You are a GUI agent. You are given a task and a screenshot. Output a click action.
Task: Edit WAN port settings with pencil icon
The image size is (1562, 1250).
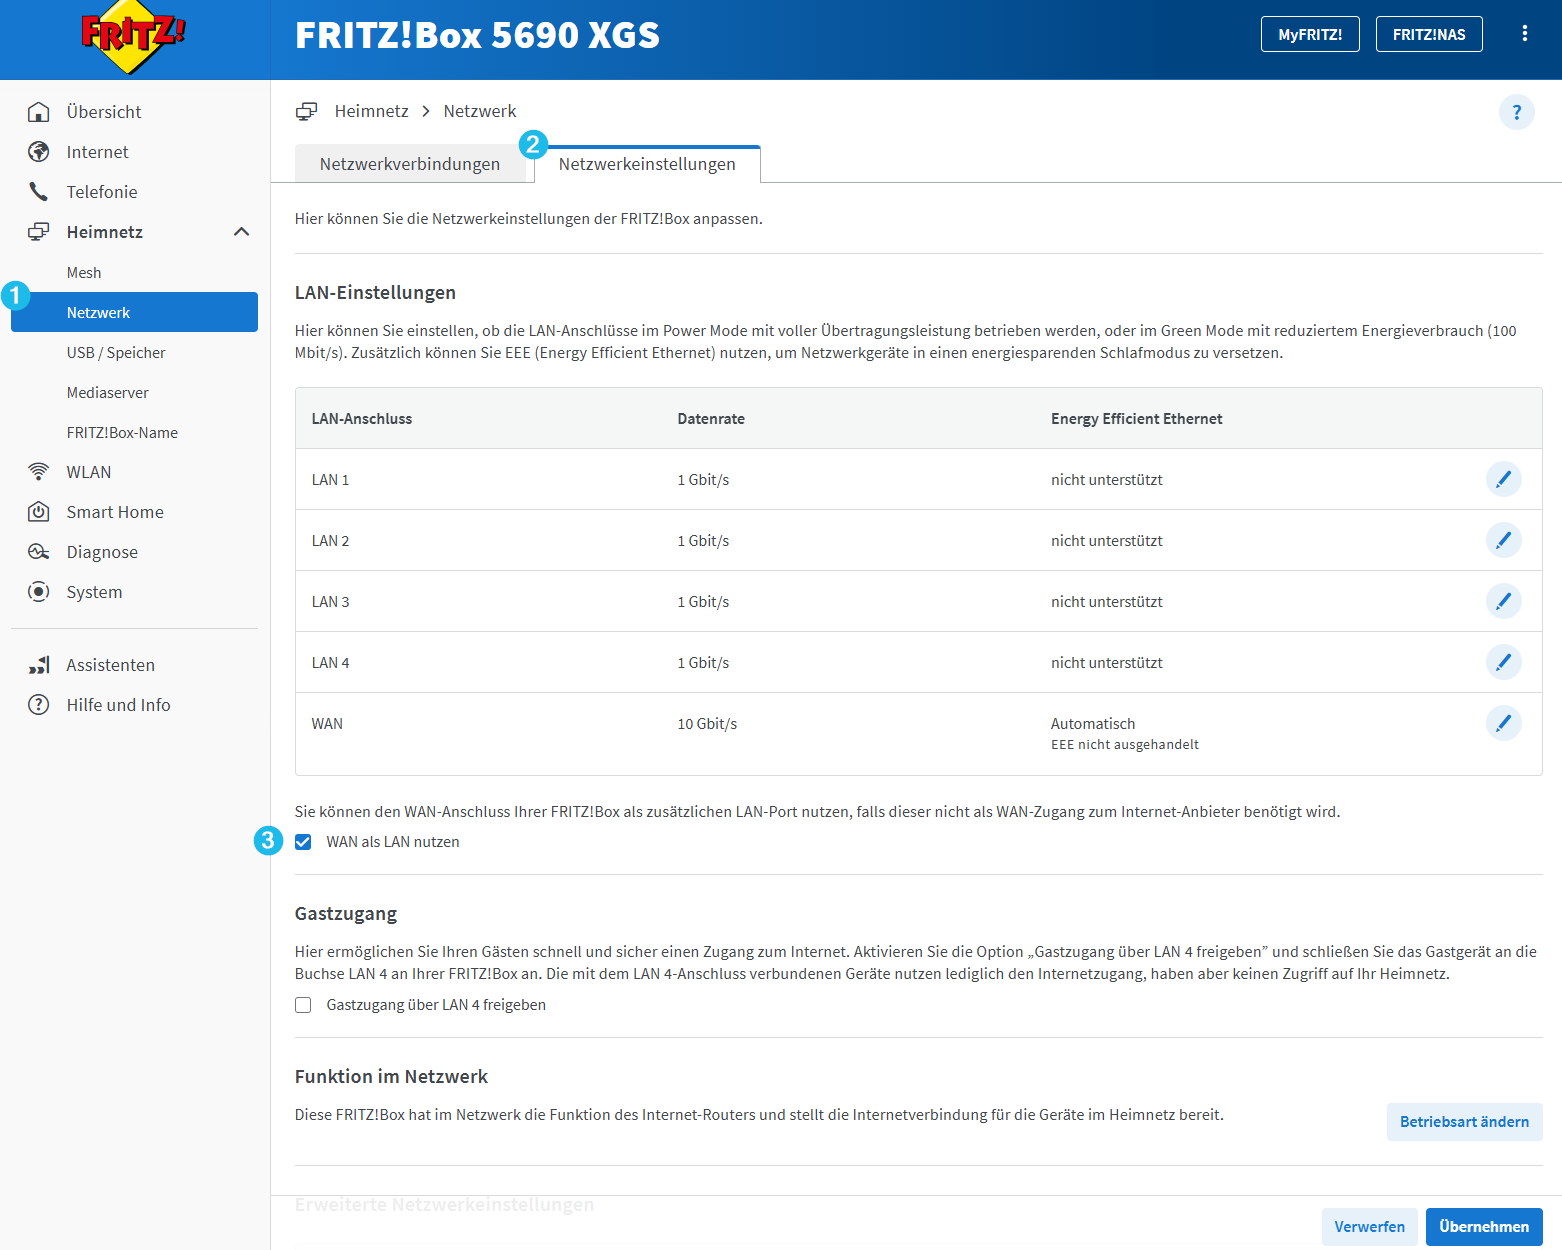1503,723
